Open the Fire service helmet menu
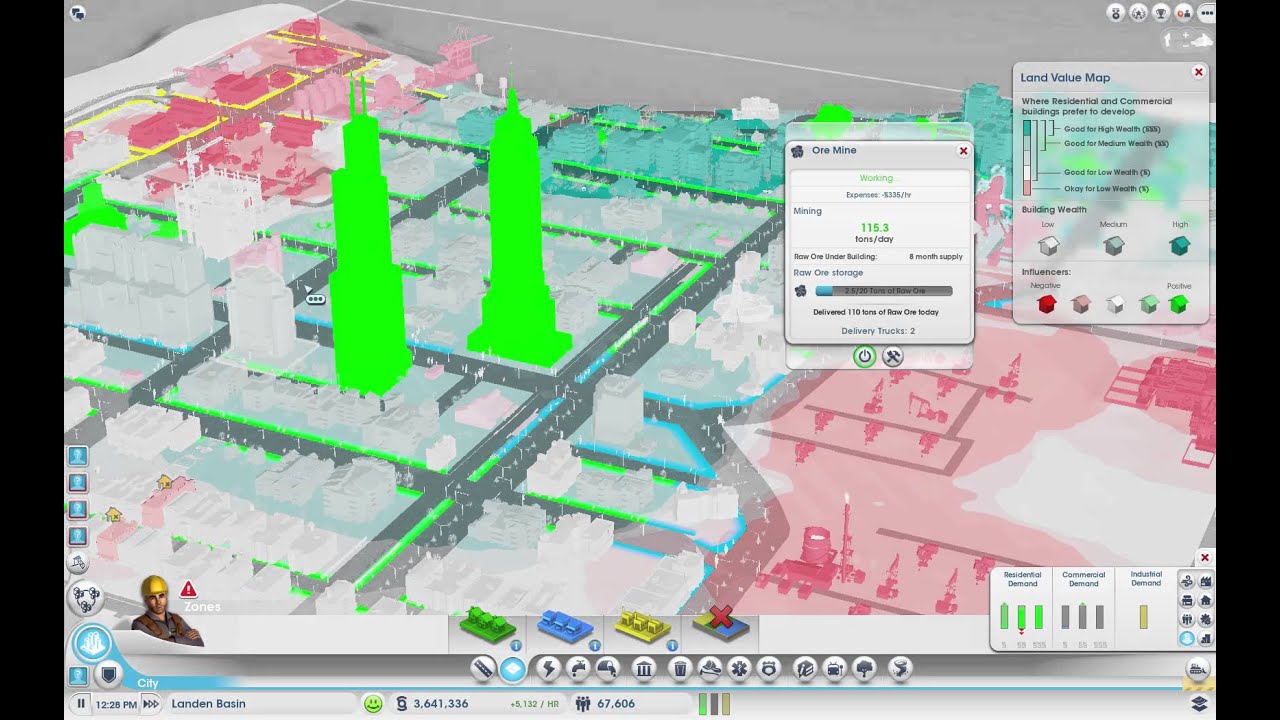This screenshot has width=1280, height=720. [709, 668]
